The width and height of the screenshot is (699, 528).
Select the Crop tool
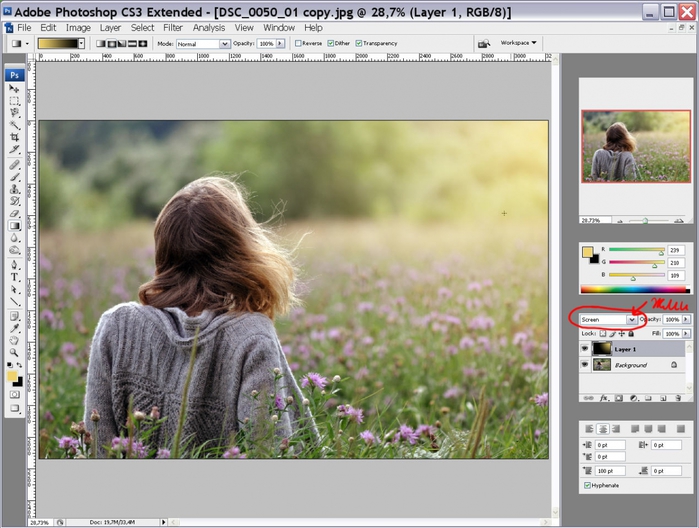[15, 138]
